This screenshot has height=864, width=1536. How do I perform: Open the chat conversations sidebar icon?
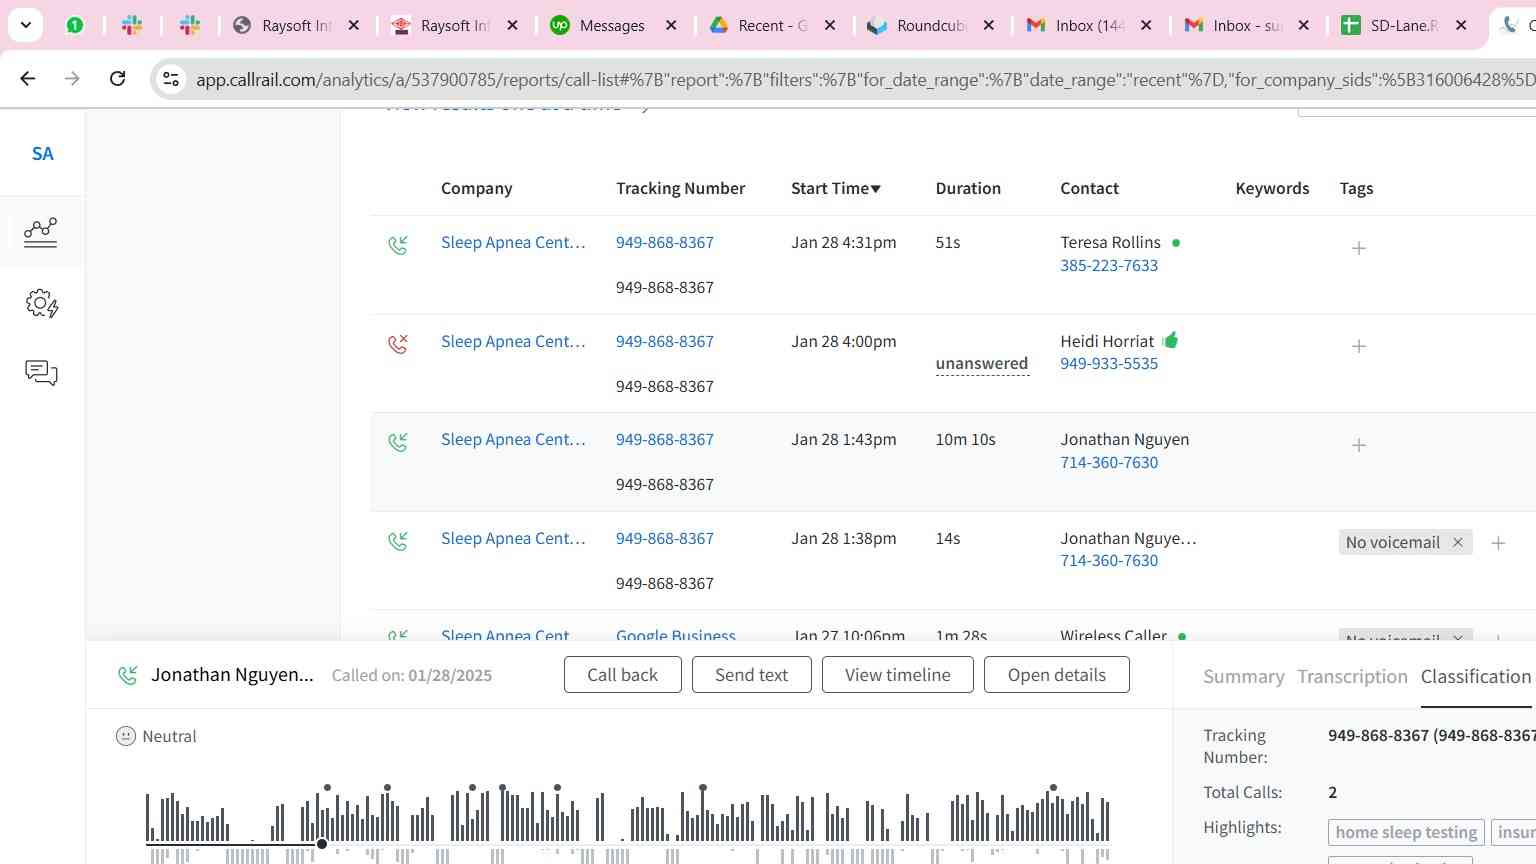[41, 373]
